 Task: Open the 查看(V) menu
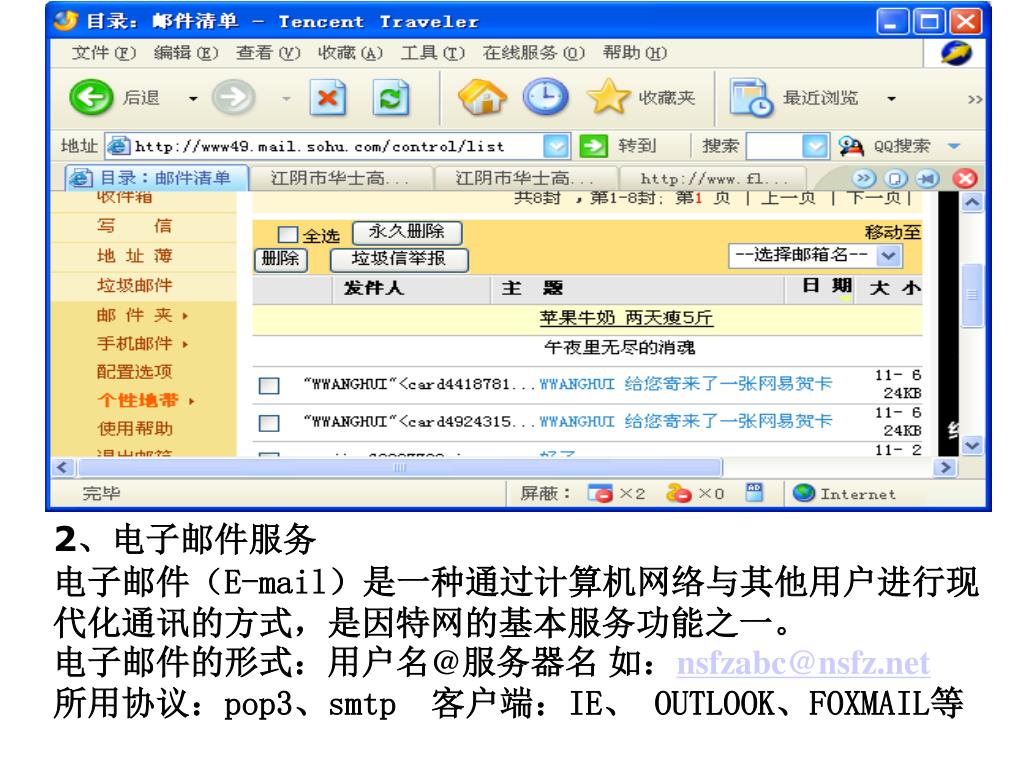[x=268, y=53]
